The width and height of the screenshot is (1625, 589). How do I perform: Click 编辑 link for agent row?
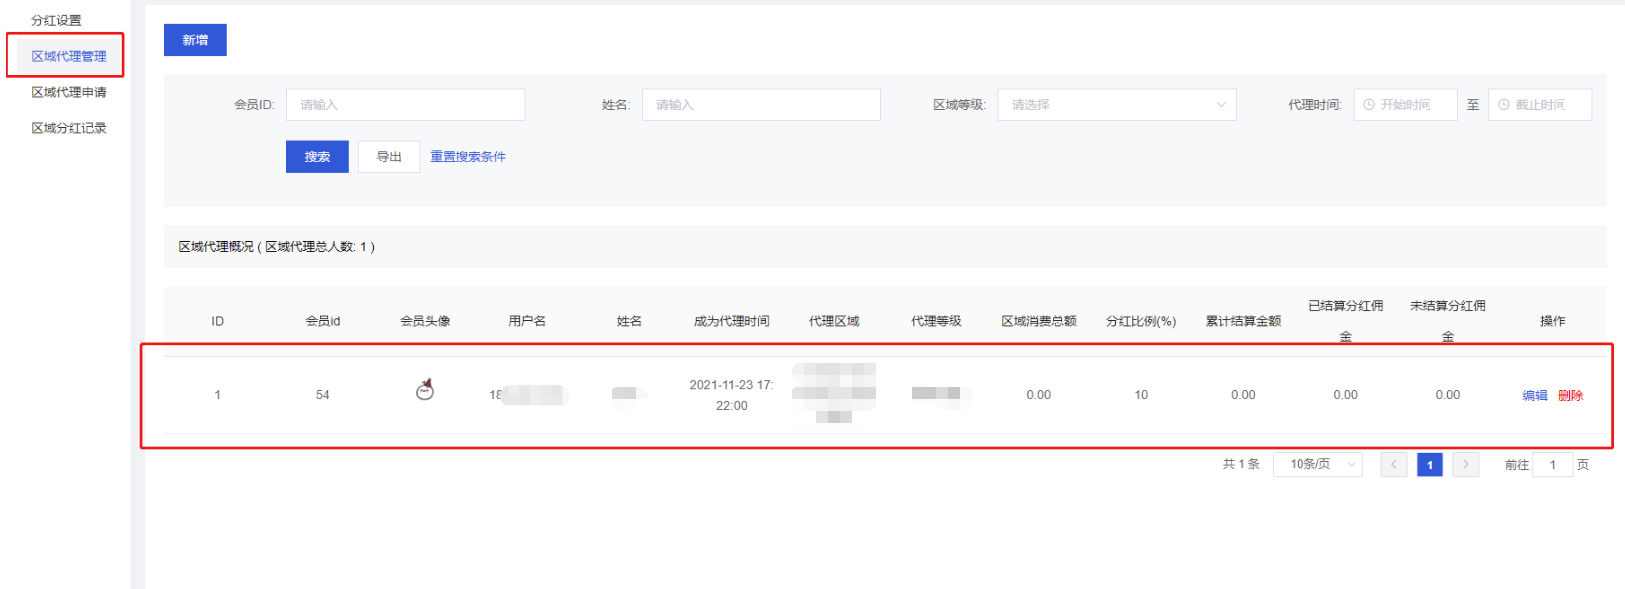[1534, 396]
